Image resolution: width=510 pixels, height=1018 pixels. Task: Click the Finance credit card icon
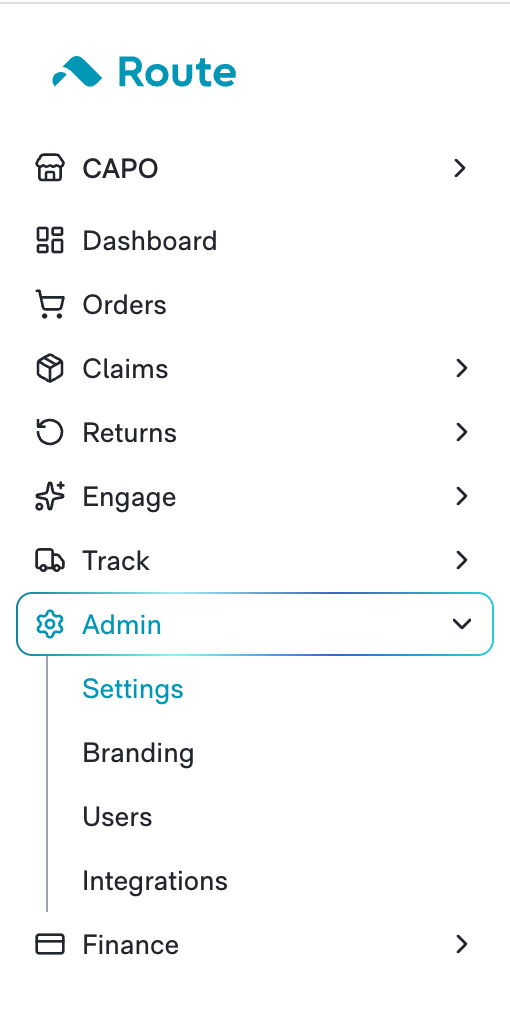(50, 945)
